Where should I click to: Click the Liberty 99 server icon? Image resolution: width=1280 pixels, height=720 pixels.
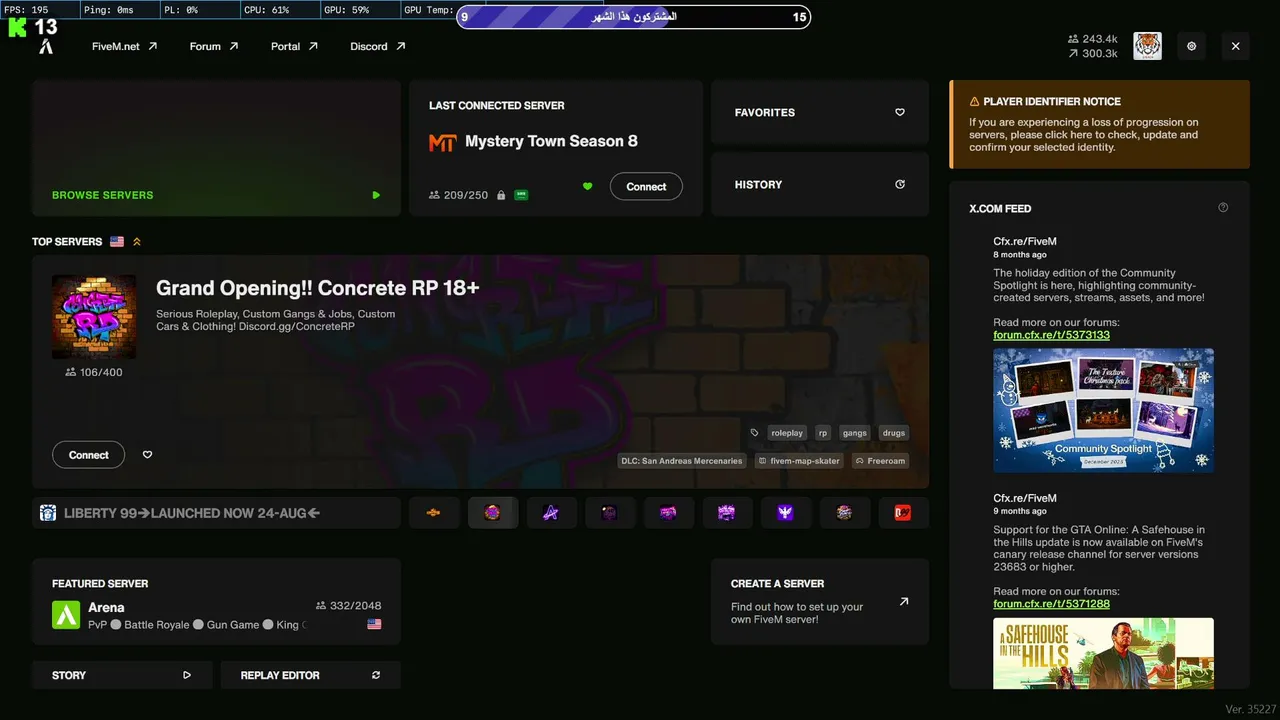coord(48,513)
